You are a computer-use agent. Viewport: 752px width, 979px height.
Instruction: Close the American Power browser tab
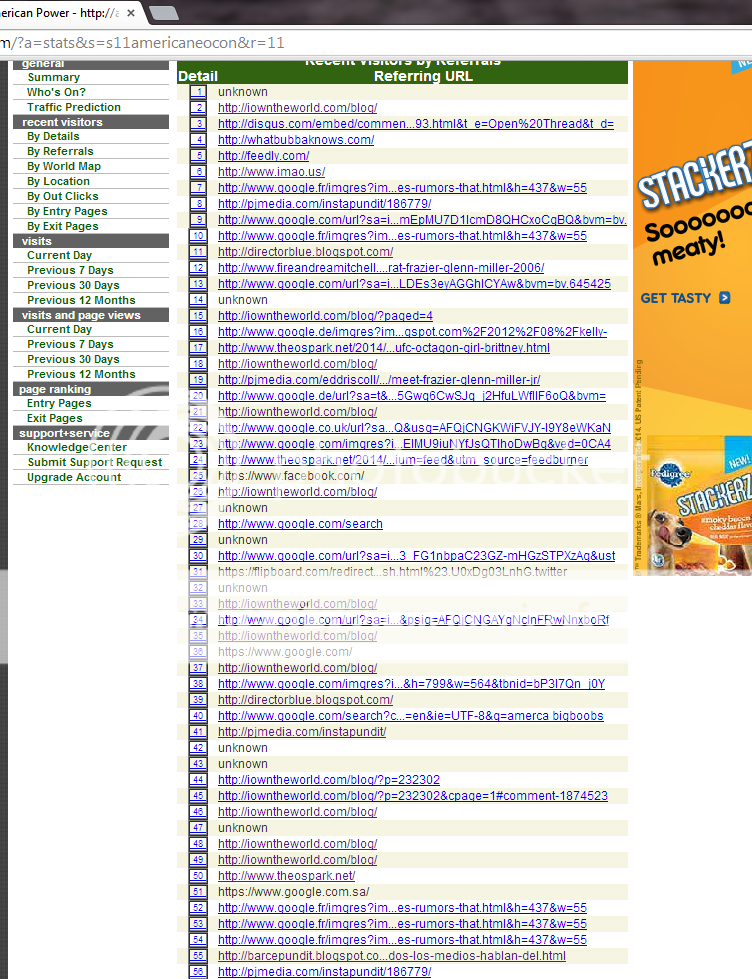(x=131, y=12)
